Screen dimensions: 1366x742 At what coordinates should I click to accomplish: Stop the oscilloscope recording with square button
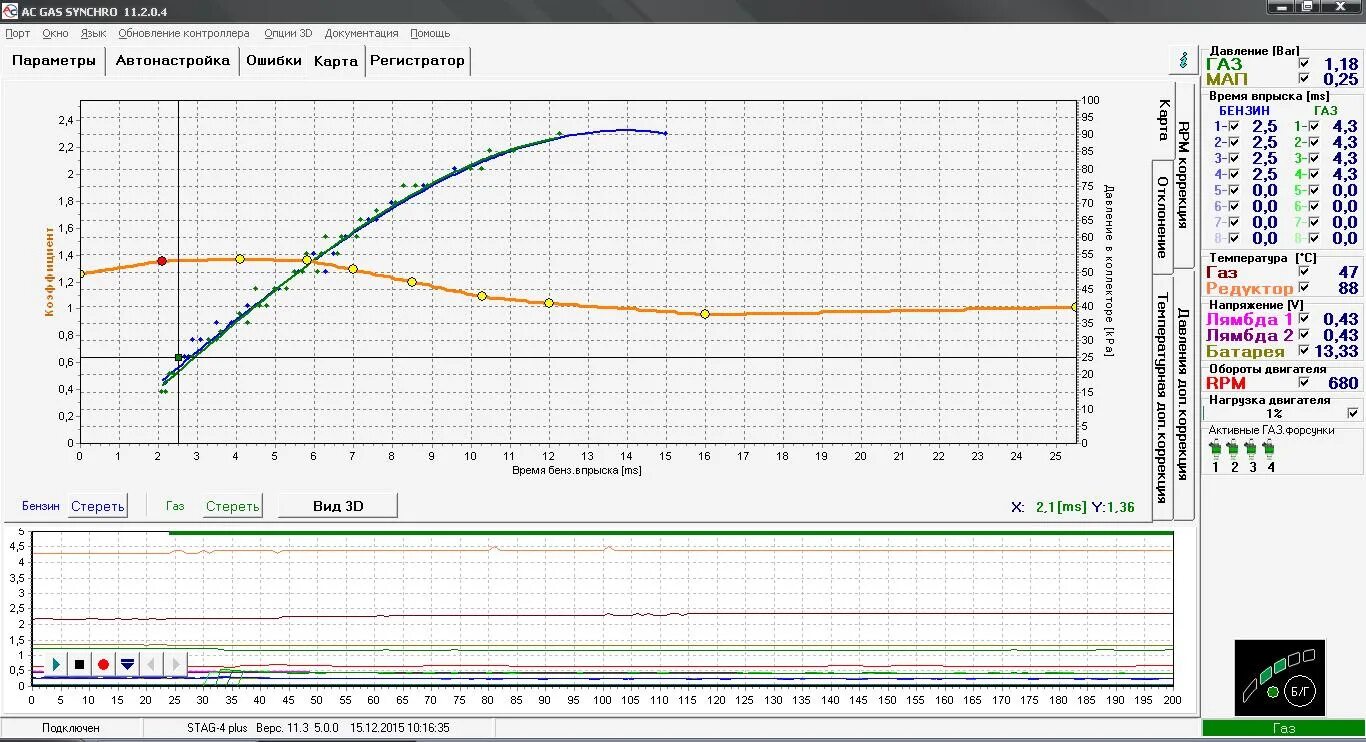click(80, 664)
